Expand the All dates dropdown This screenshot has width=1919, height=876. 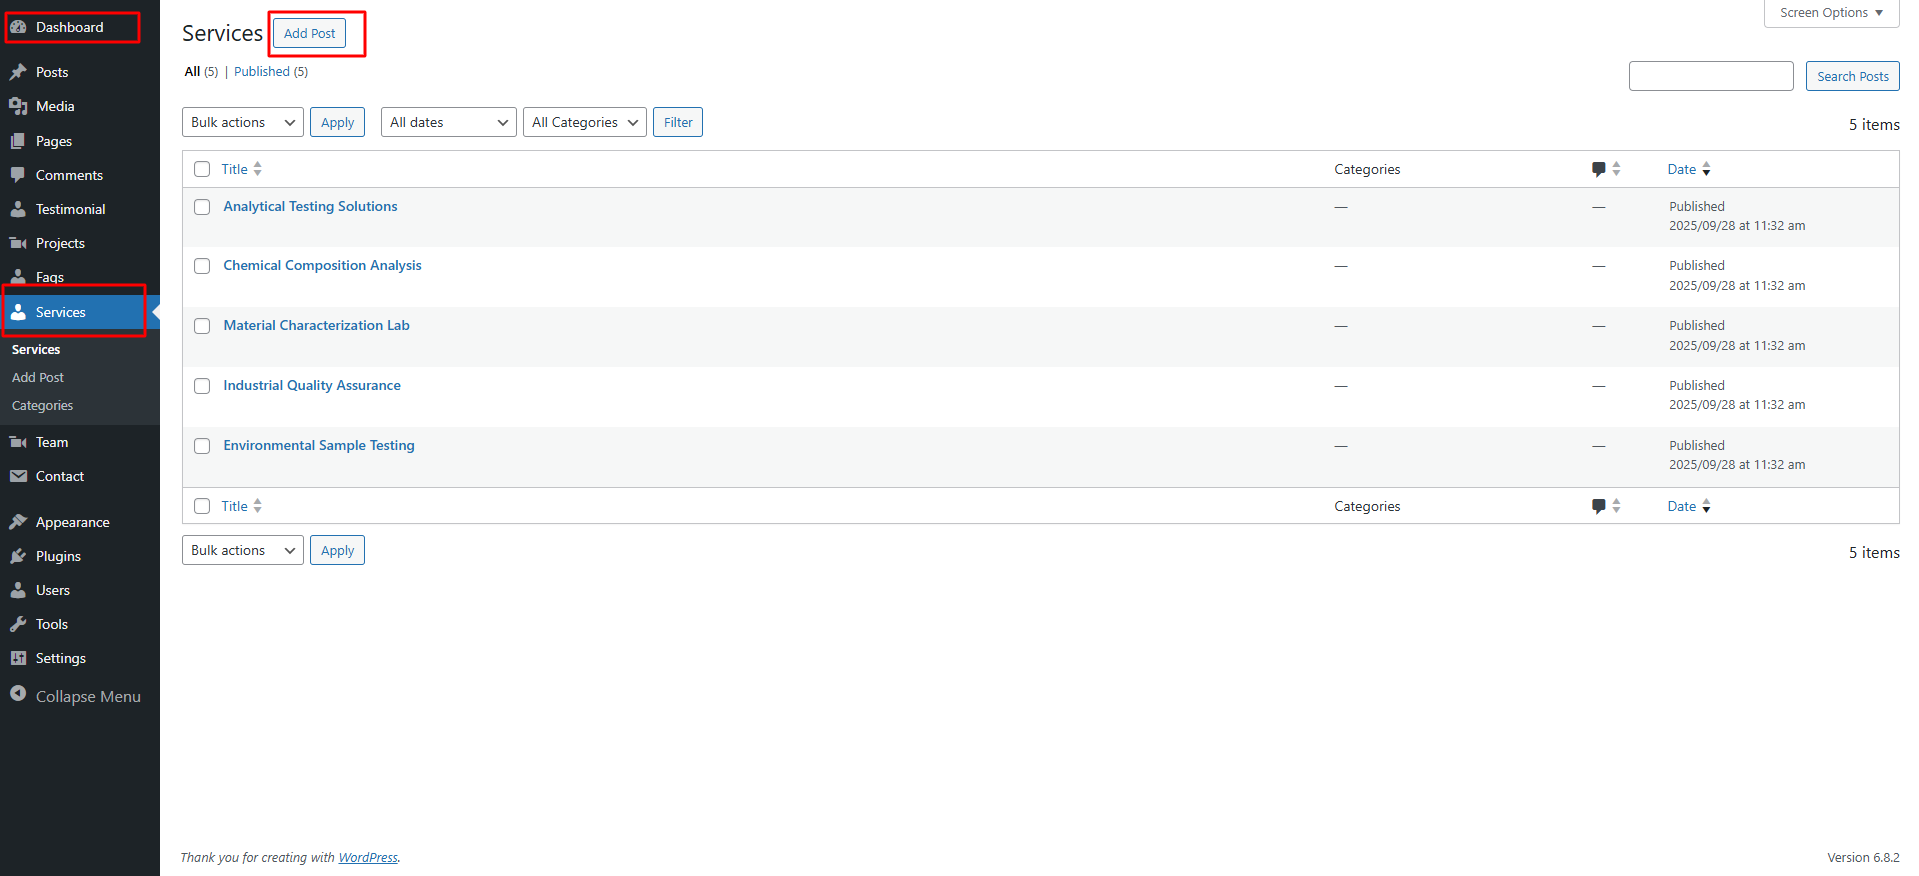(448, 122)
